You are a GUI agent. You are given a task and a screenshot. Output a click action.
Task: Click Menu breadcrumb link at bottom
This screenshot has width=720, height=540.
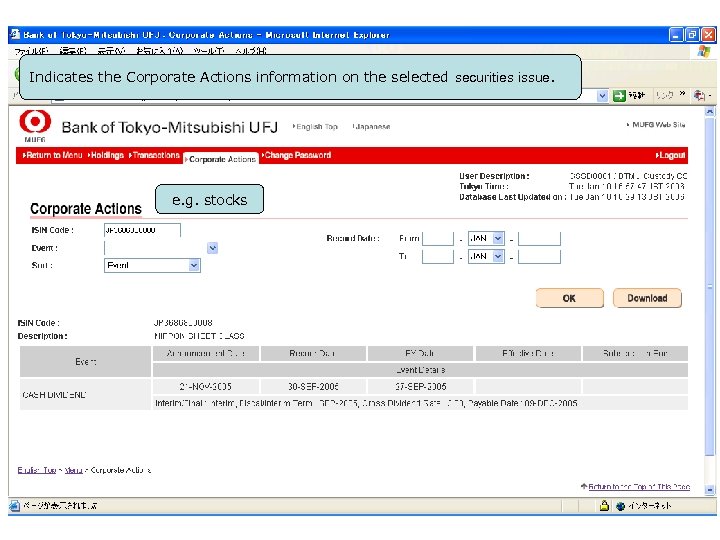point(73,470)
